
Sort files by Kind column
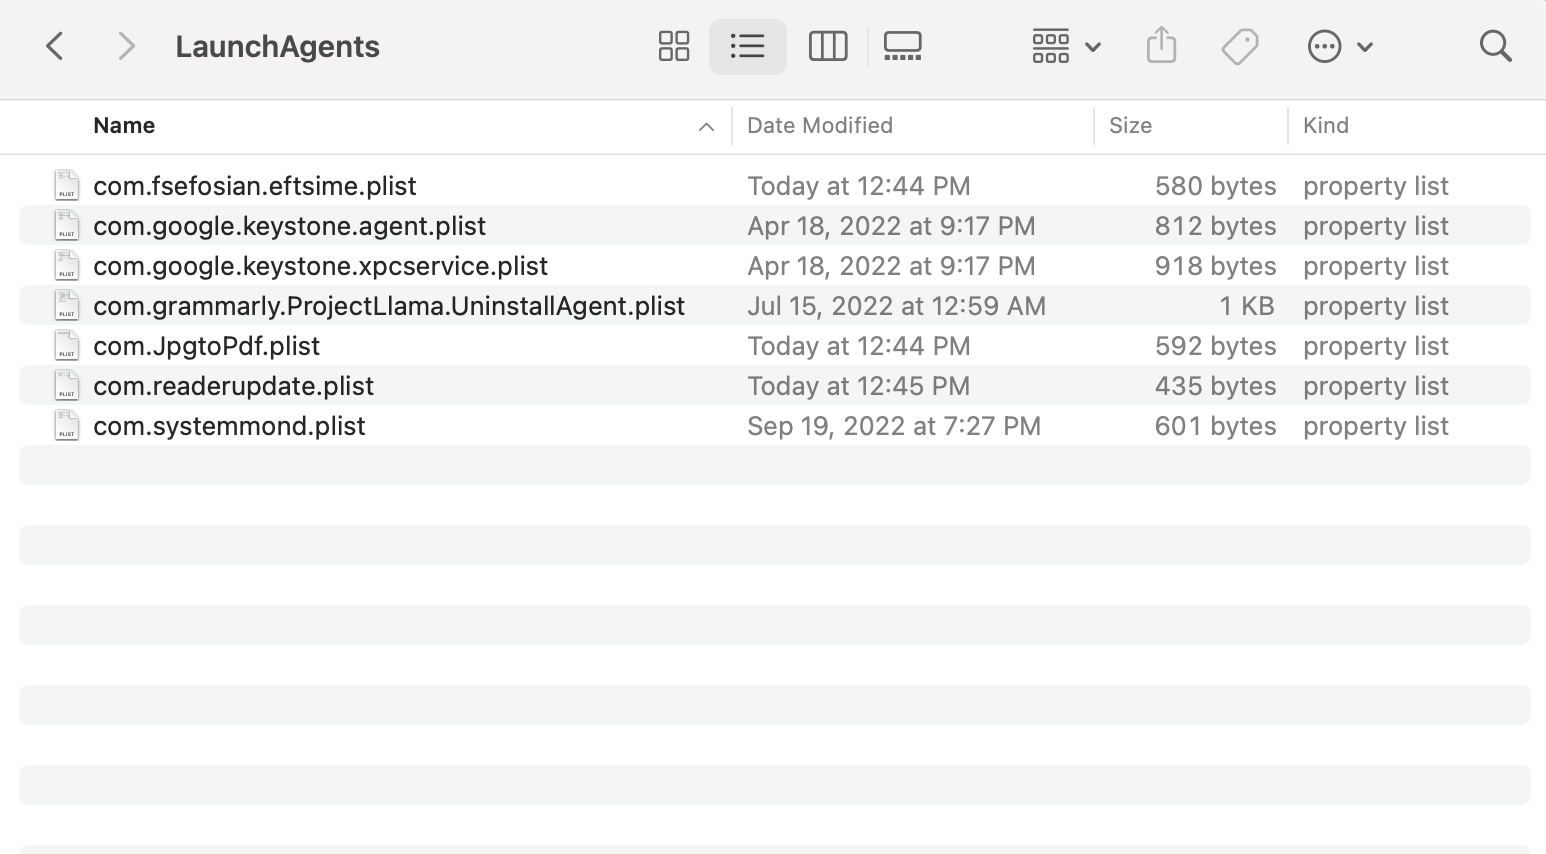click(x=1326, y=126)
